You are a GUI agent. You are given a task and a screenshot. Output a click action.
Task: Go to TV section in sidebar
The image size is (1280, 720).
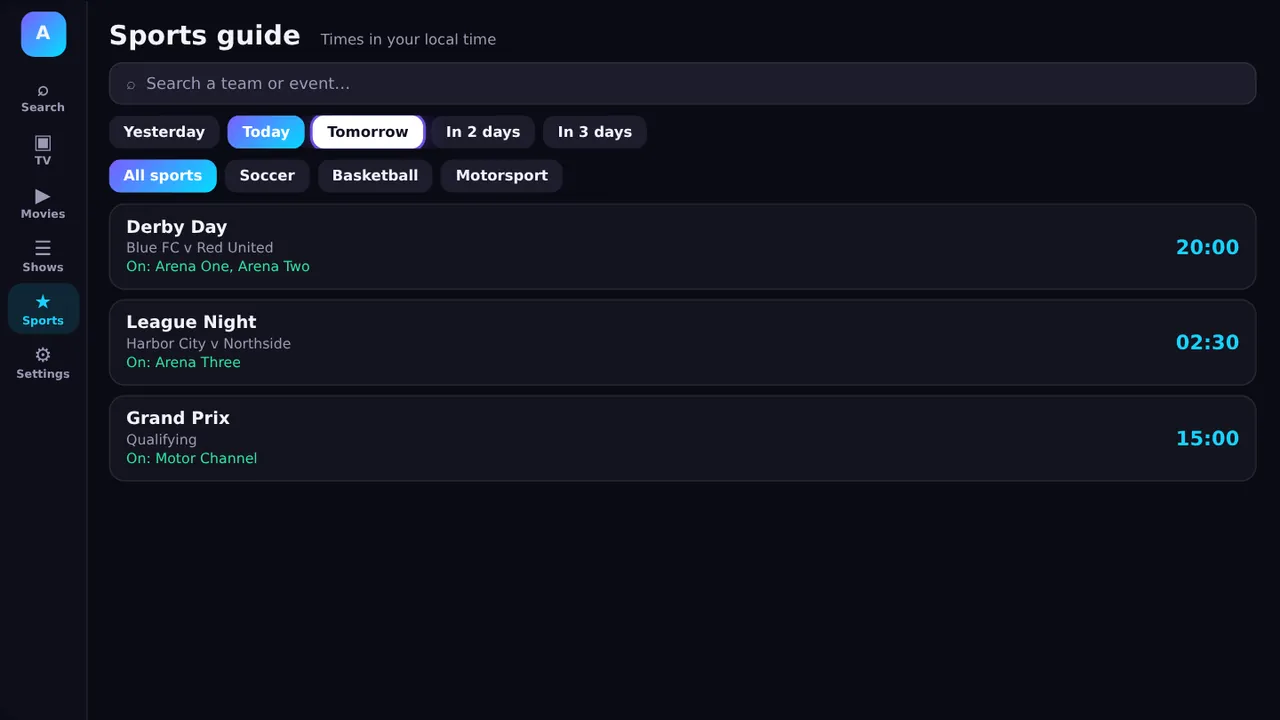click(x=43, y=150)
